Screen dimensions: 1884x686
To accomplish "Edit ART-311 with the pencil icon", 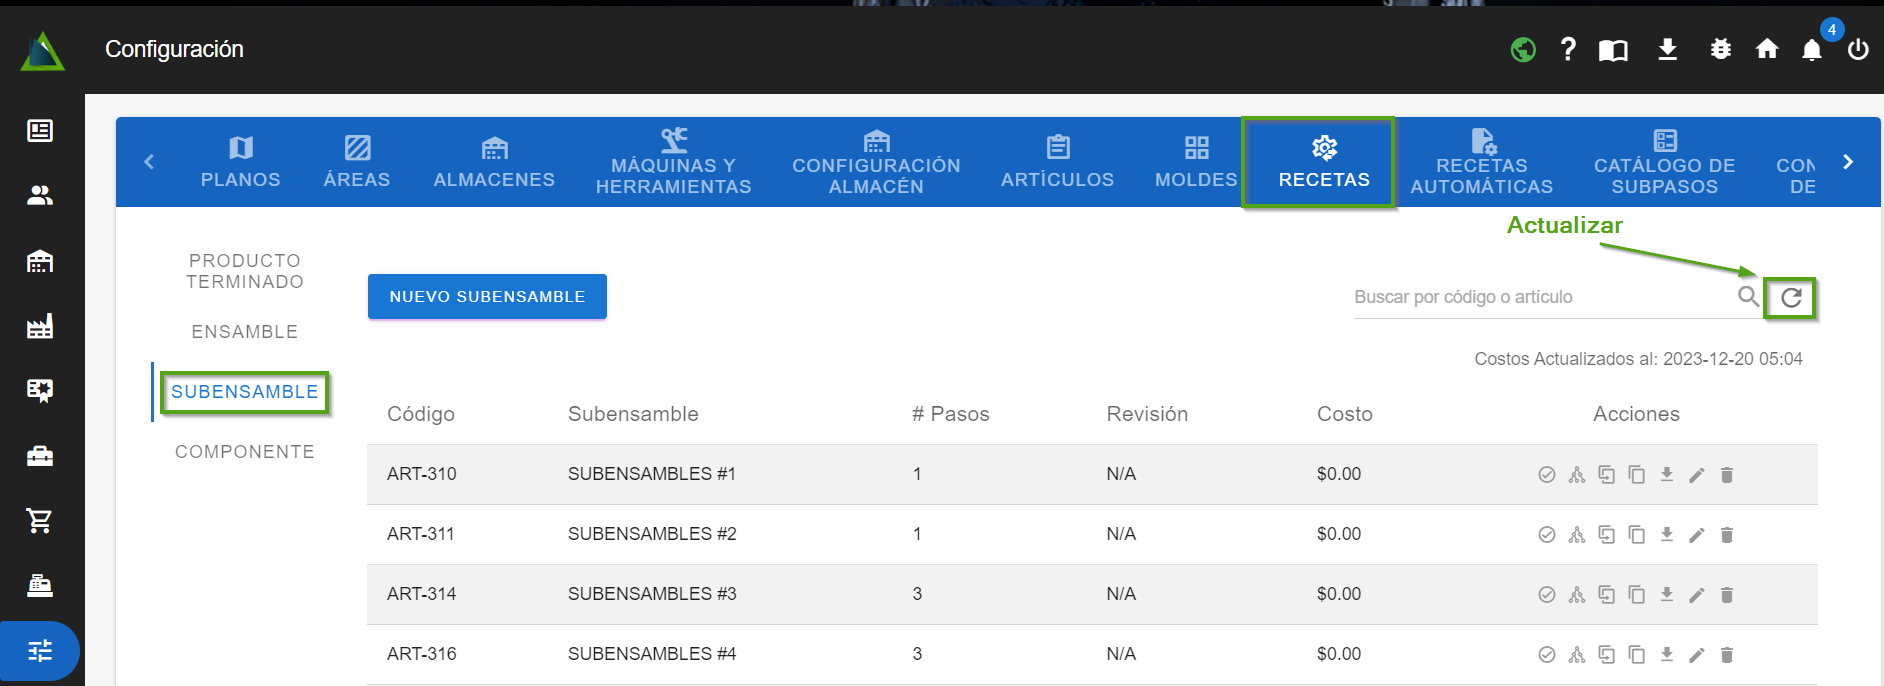I will pos(1696,535).
